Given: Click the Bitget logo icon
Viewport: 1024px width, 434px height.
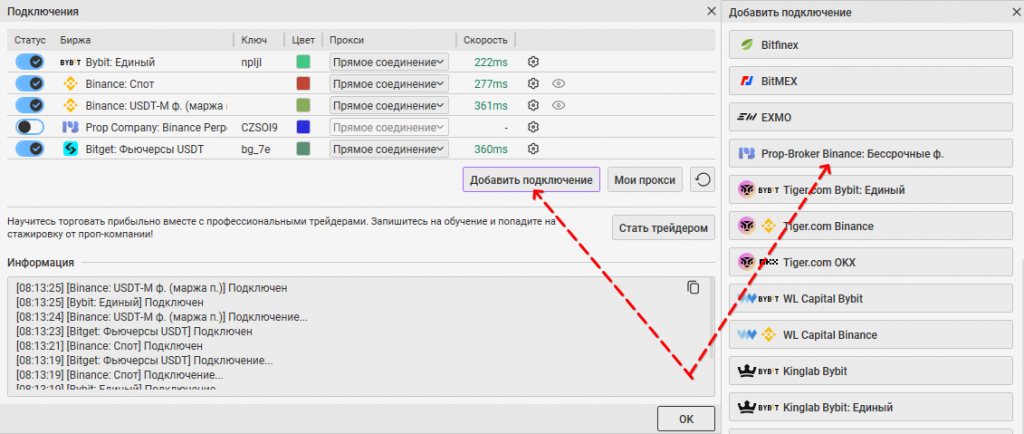Looking at the screenshot, I should 70,149.
